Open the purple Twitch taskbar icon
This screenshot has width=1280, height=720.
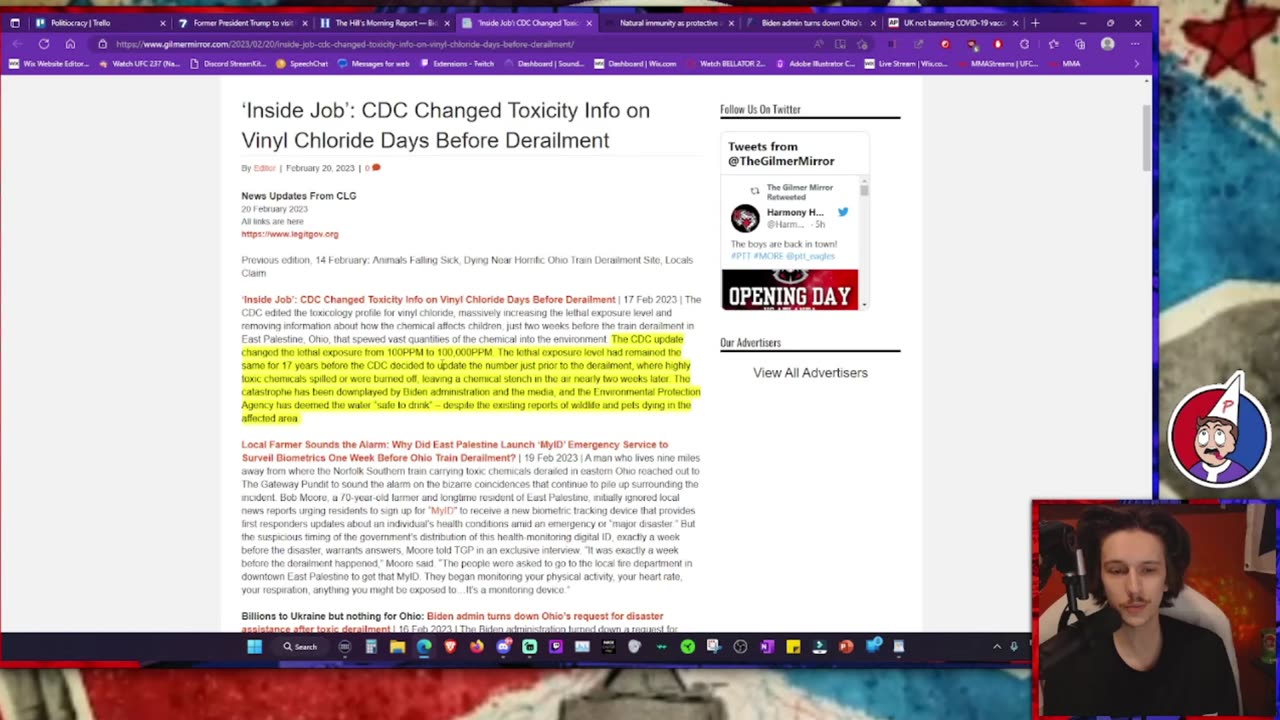pyautogui.click(x=556, y=647)
